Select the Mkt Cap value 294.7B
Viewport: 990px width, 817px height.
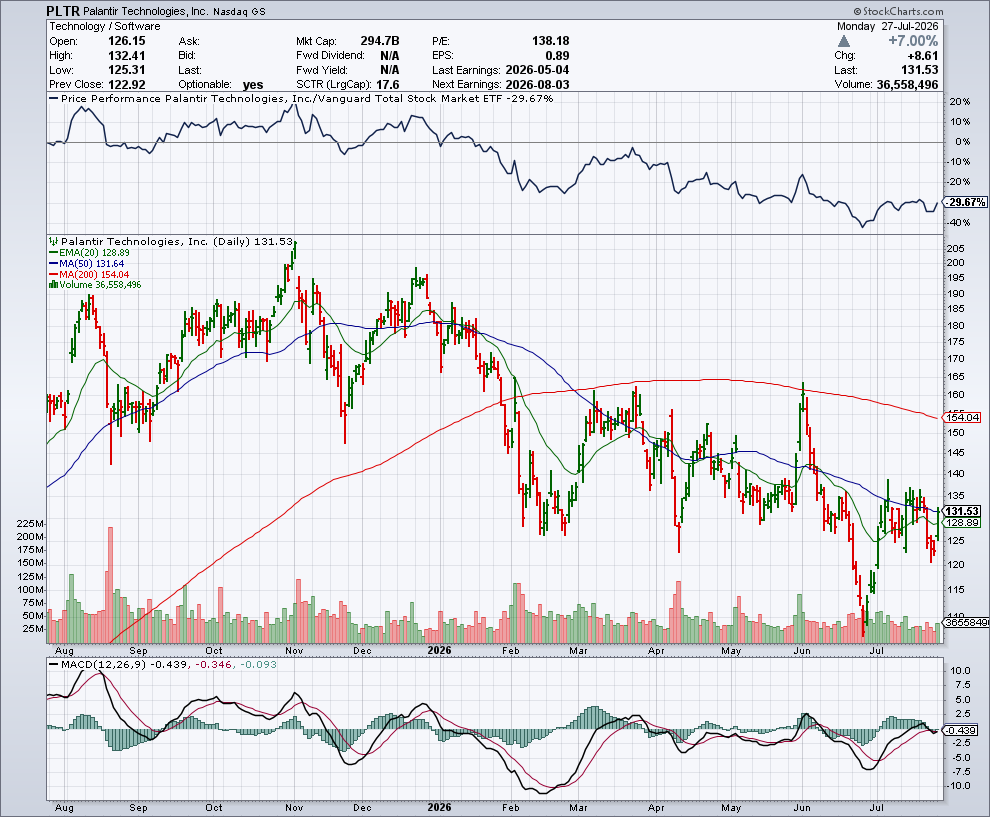[380, 41]
